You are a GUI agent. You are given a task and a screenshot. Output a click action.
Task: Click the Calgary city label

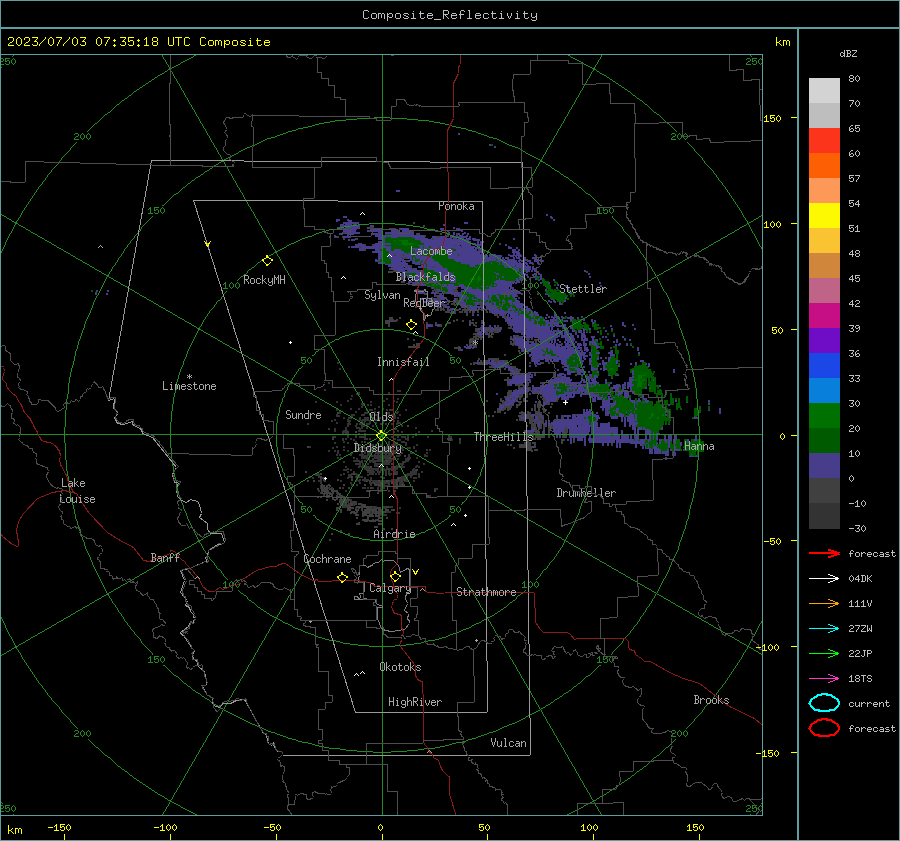coord(390,588)
